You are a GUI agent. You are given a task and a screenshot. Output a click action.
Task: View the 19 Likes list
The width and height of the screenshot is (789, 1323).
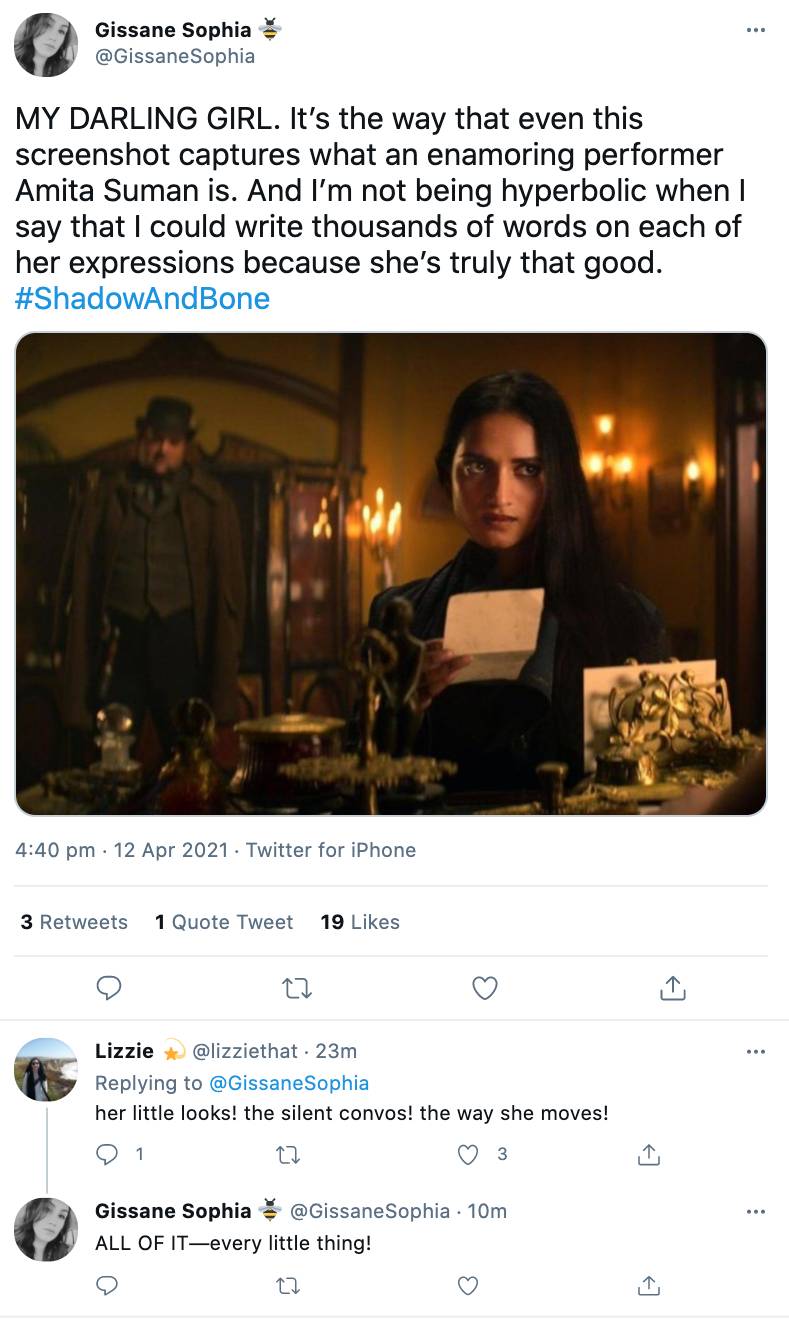point(358,922)
